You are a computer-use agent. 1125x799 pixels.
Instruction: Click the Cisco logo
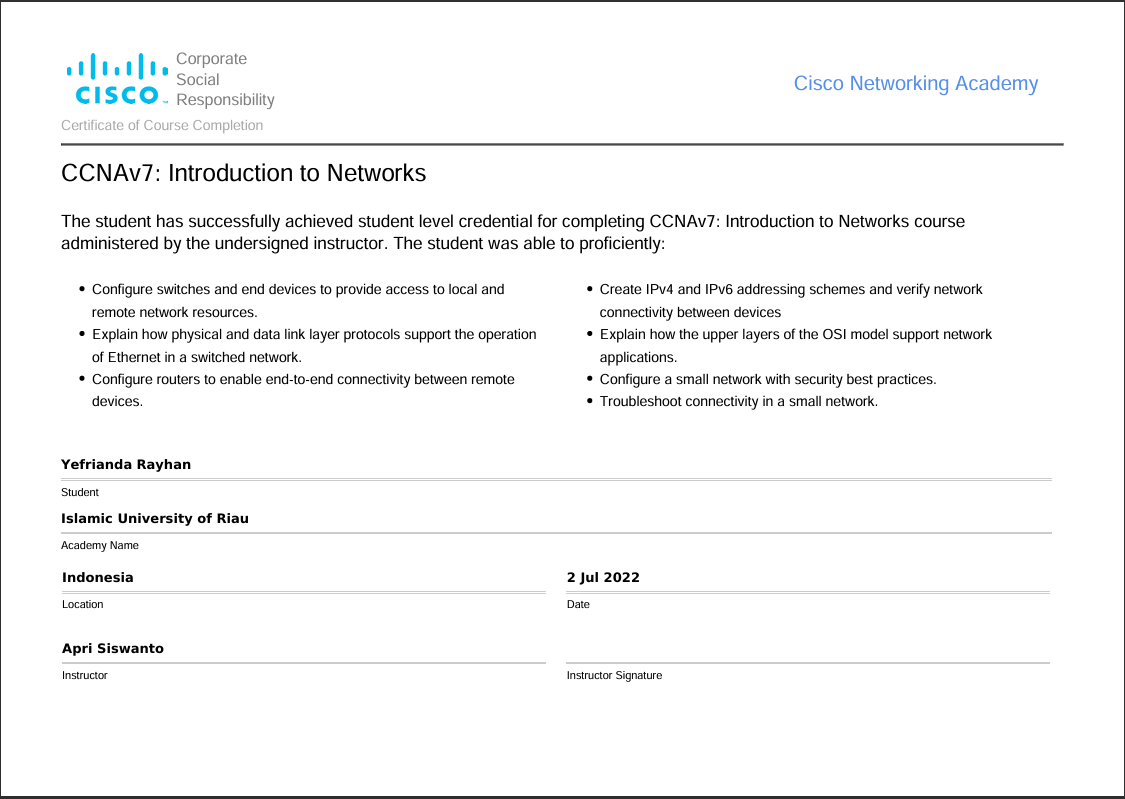click(117, 80)
